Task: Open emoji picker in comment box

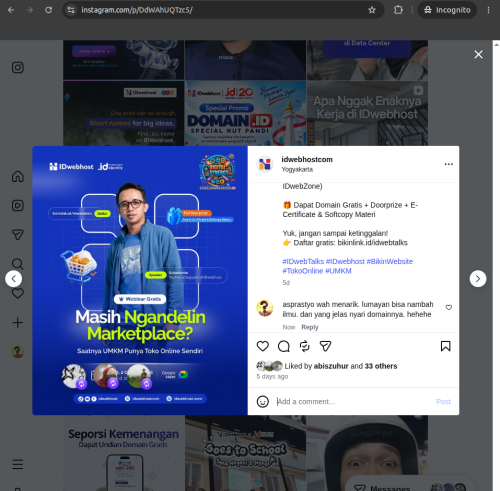Action: (263, 402)
